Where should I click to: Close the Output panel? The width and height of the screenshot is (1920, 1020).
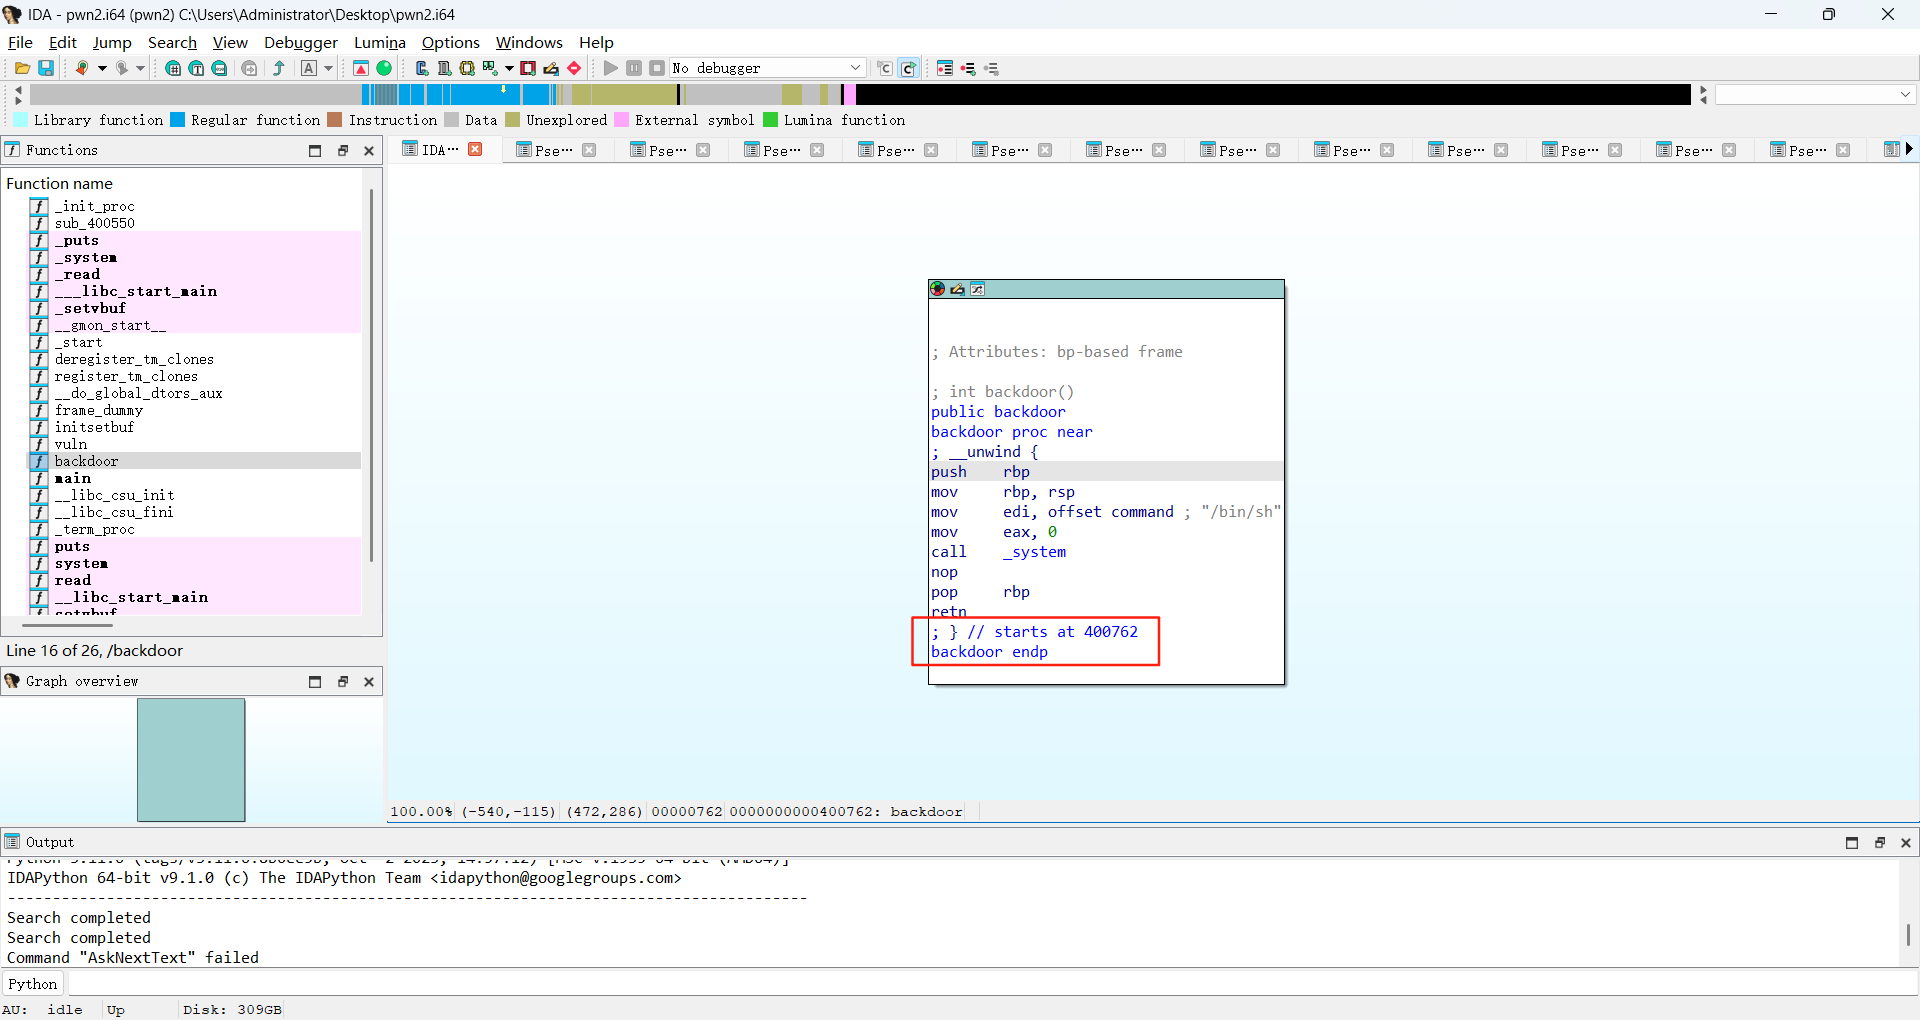click(x=1906, y=843)
